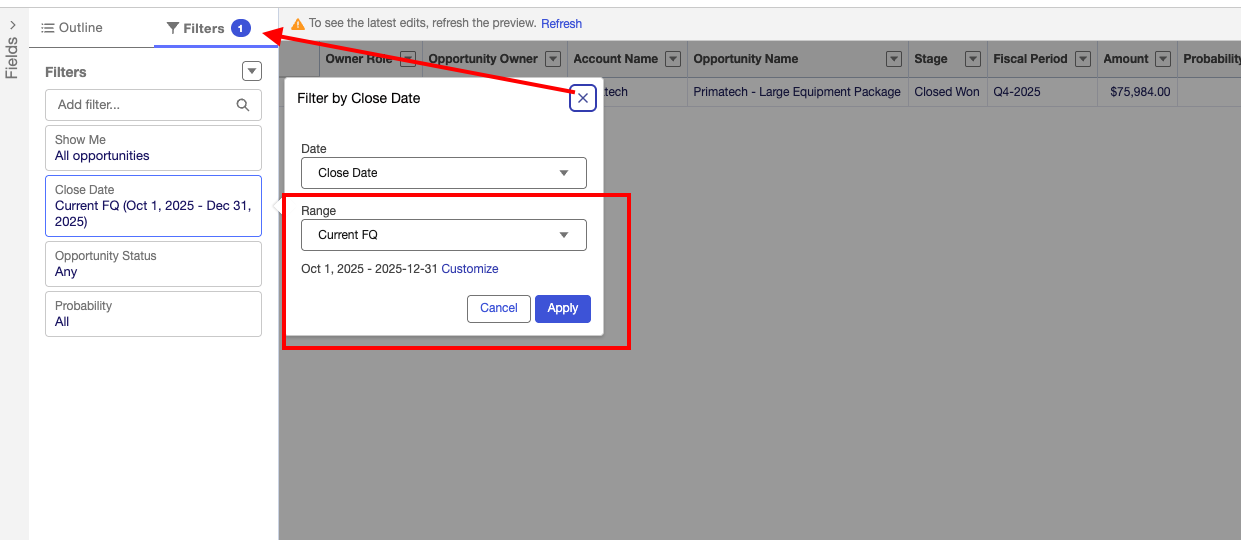Click into the Add filter search field
This screenshot has height=540, width=1241.
(153, 105)
